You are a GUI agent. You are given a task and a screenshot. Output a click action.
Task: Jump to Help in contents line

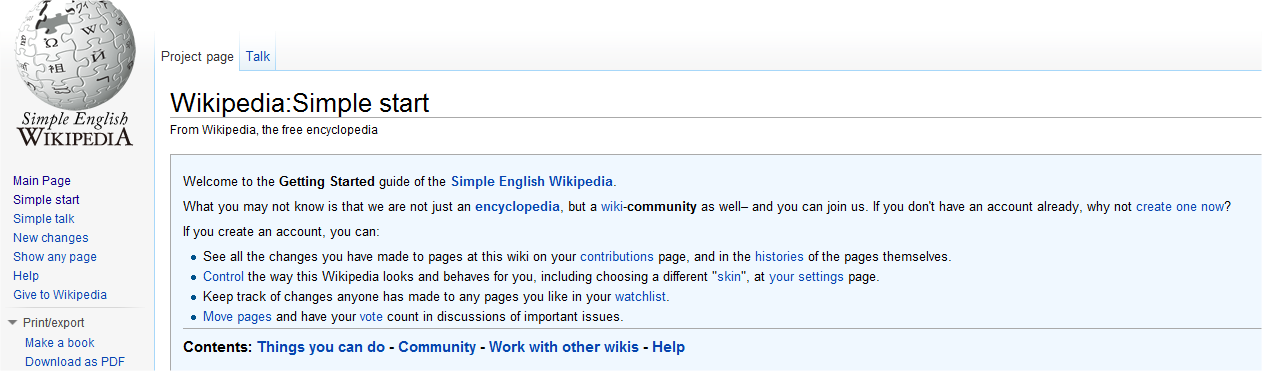[x=669, y=347]
